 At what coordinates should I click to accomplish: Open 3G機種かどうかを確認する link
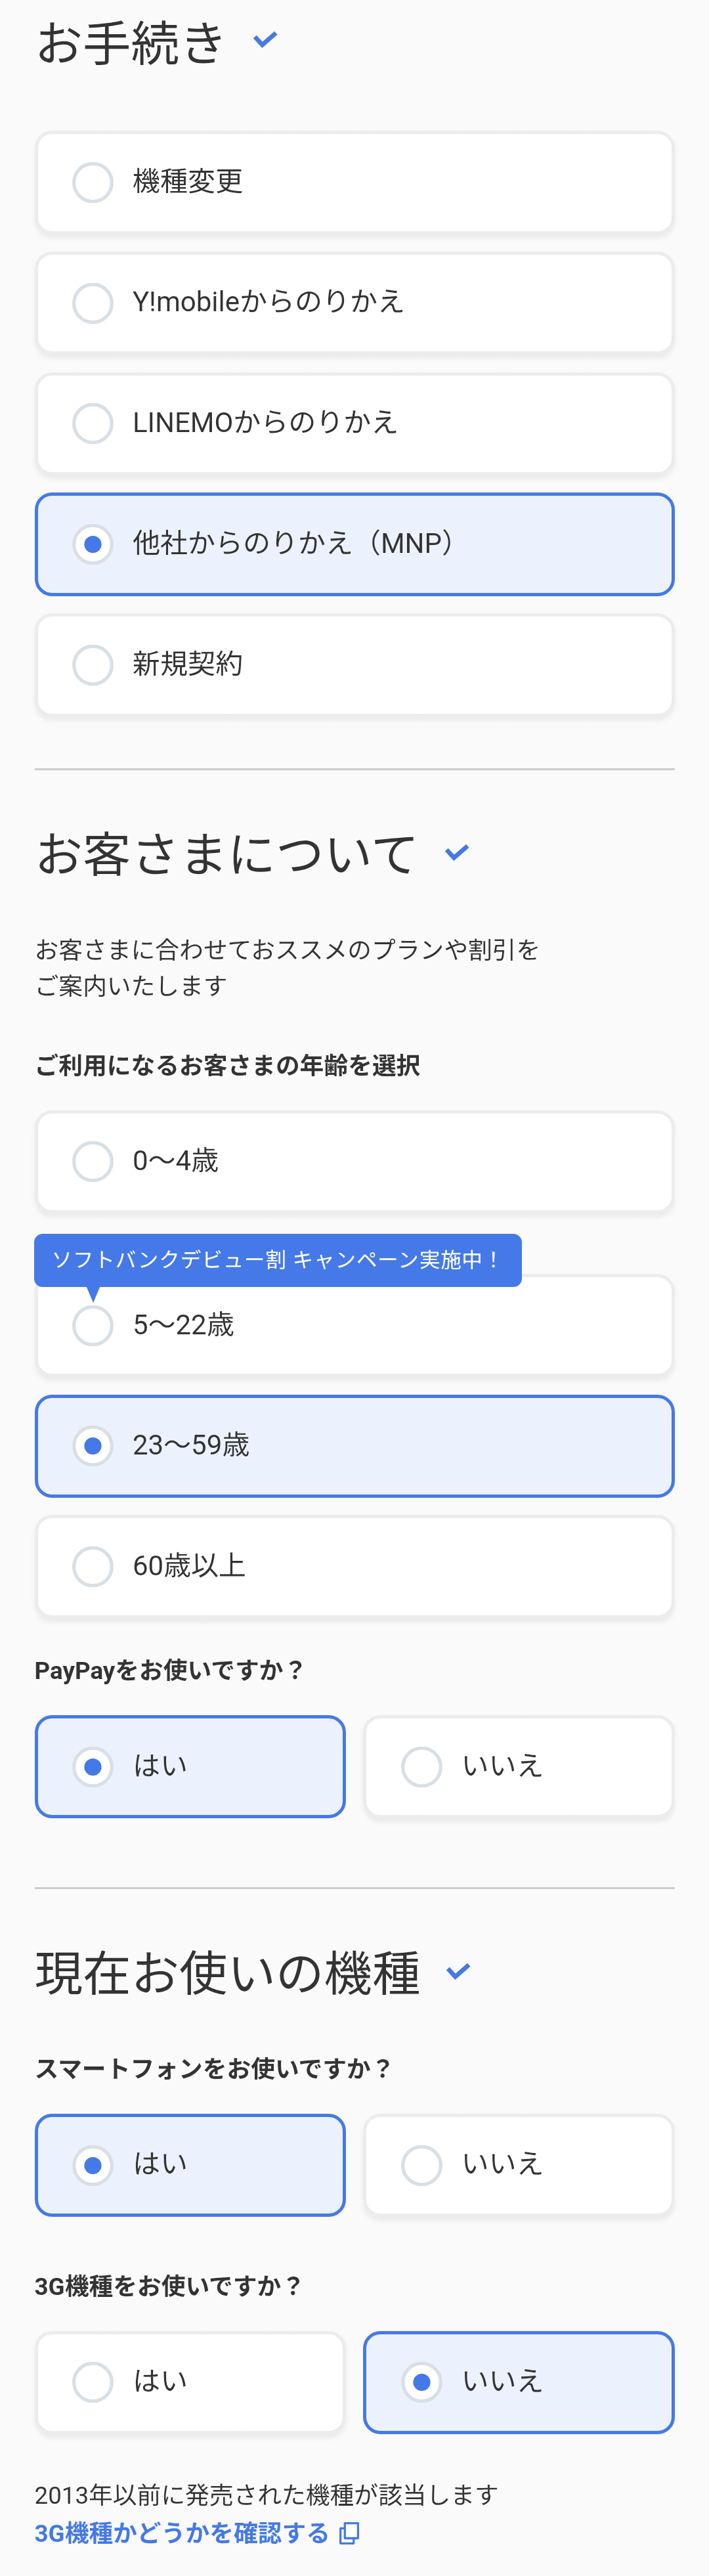click(x=181, y=2533)
